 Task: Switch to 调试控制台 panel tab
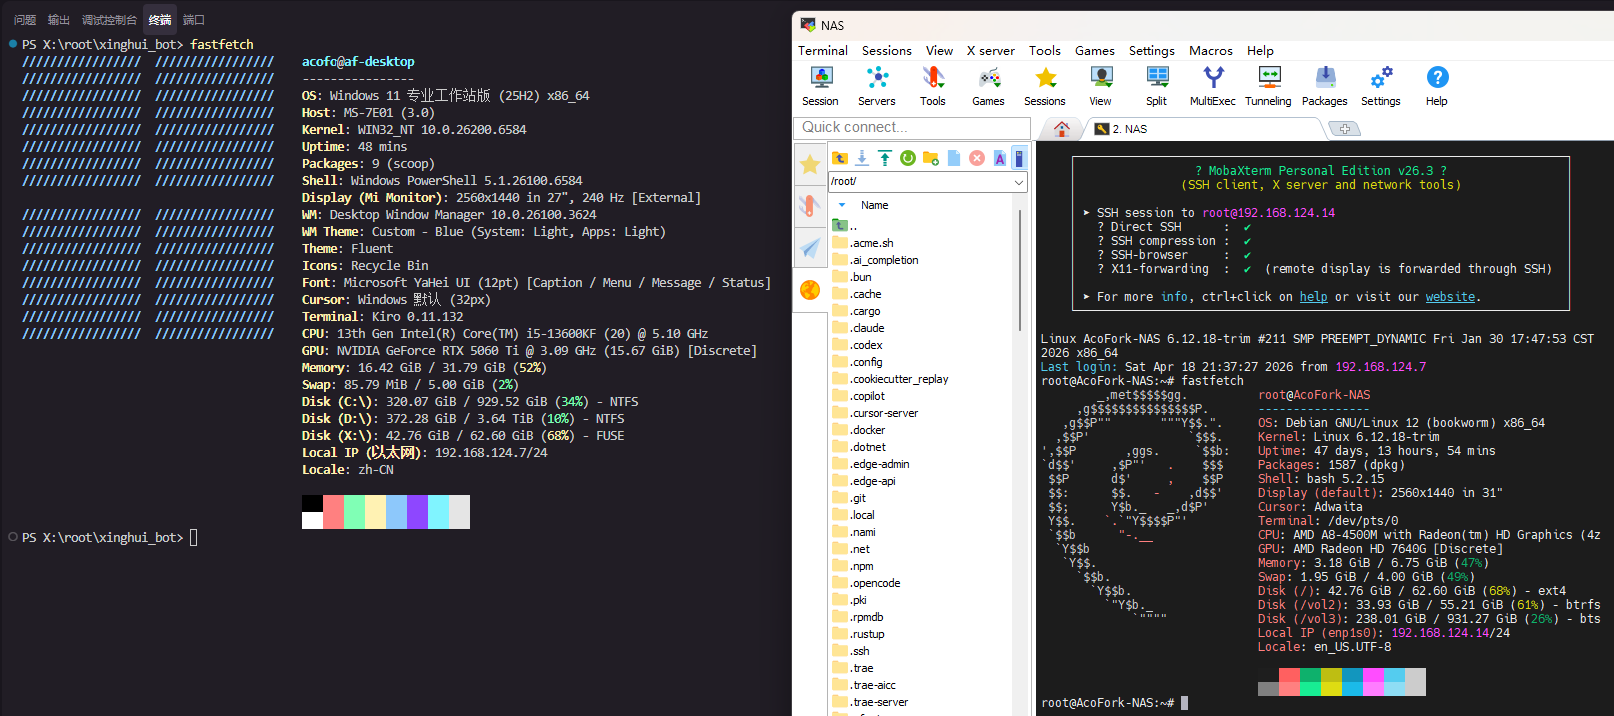pyautogui.click(x=109, y=20)
